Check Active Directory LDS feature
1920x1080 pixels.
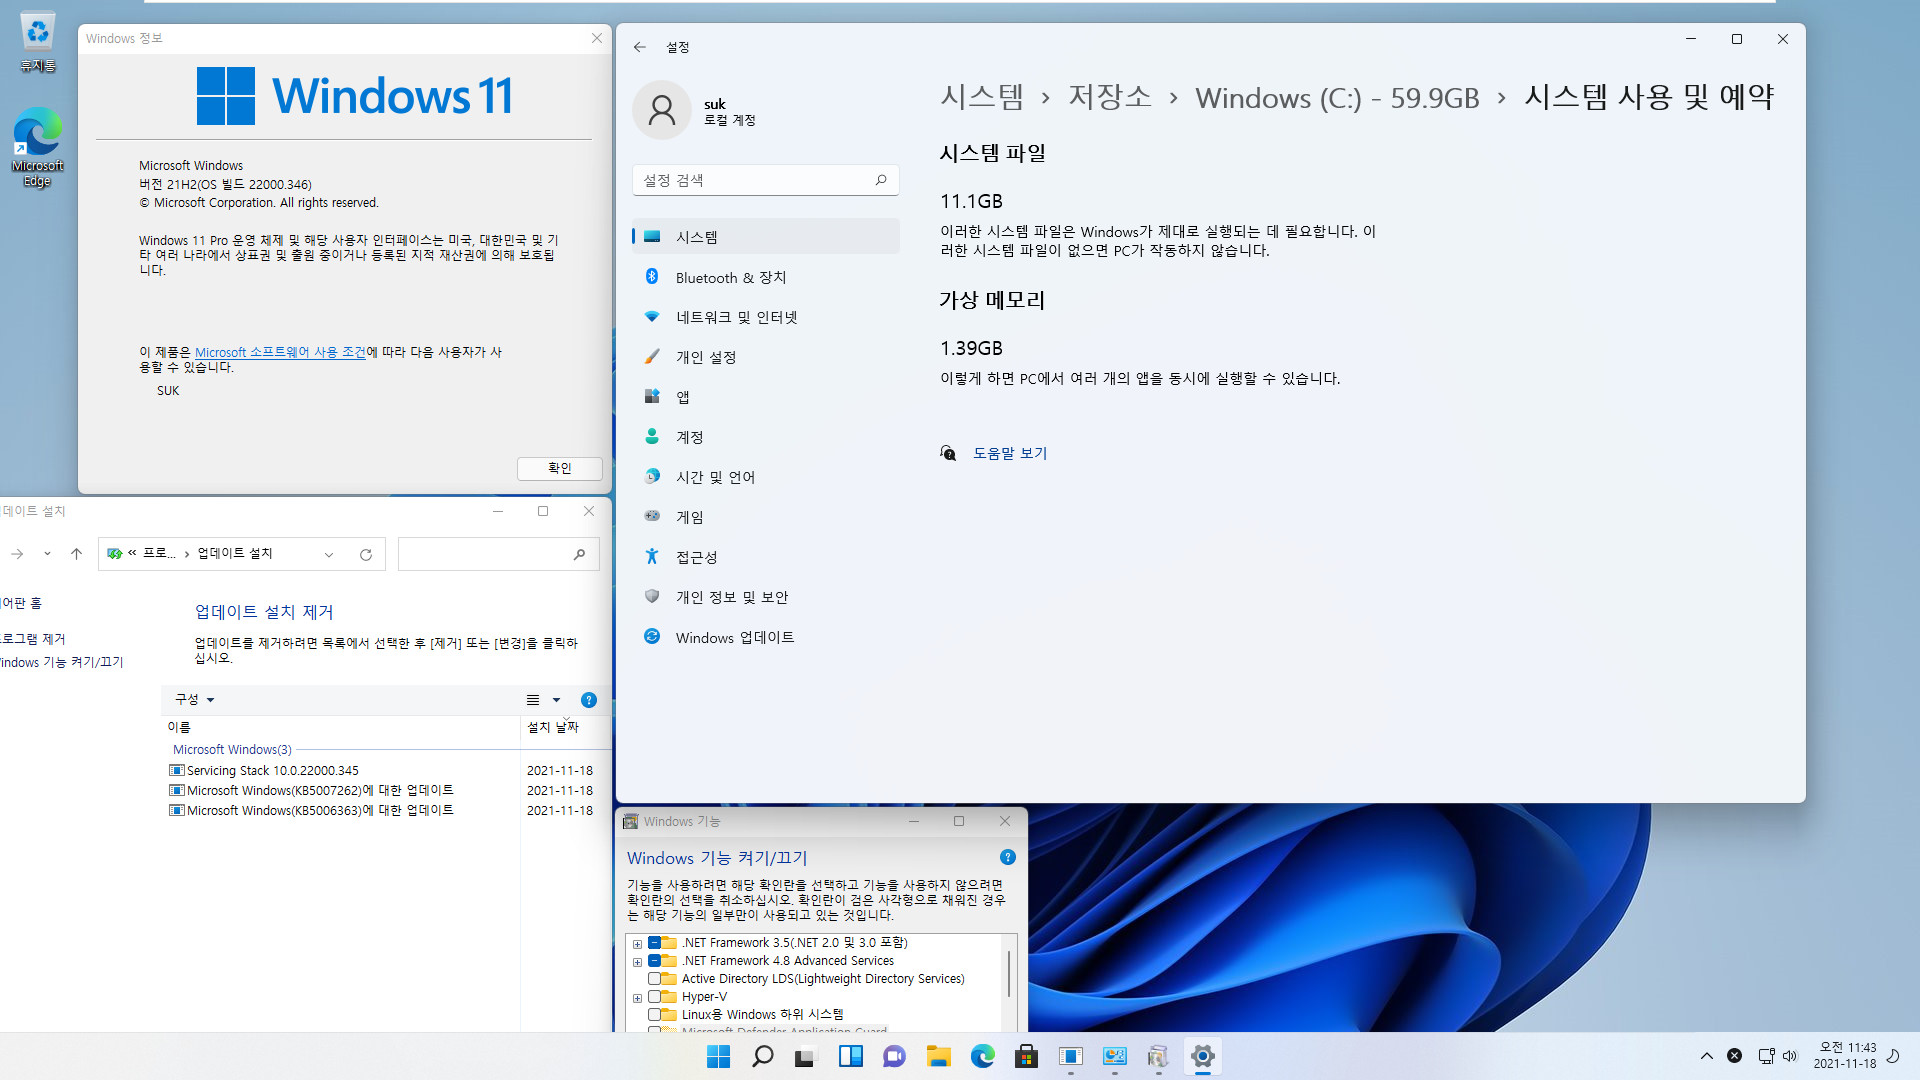tap(654, 979)
